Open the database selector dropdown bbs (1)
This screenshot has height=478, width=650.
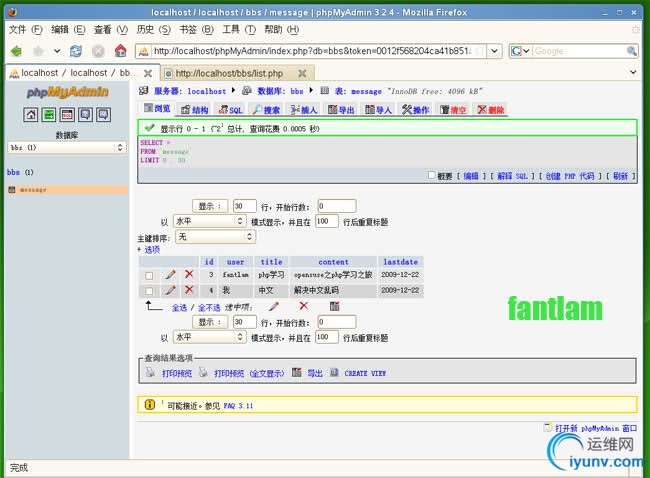pyautogui.click(x=66, y=147)
